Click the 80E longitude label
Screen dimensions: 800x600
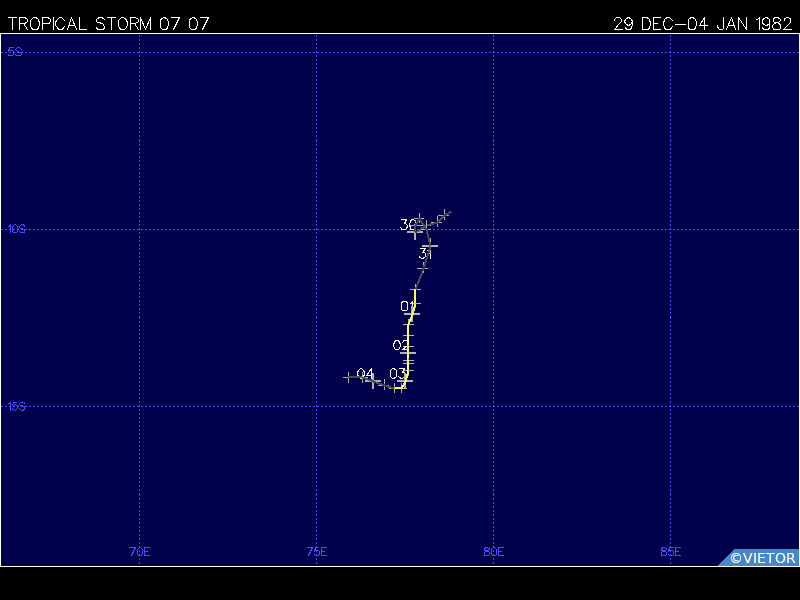coord(493,551)
